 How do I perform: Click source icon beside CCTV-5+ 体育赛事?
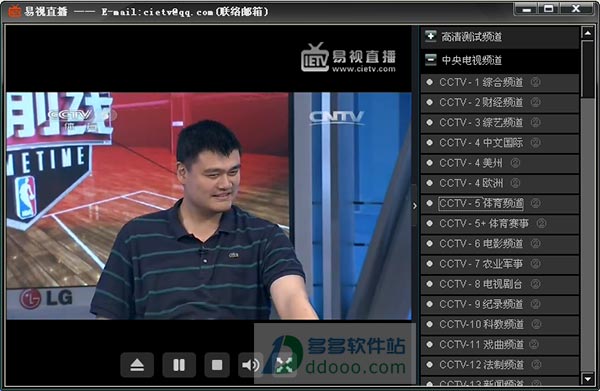click(541, 224)
